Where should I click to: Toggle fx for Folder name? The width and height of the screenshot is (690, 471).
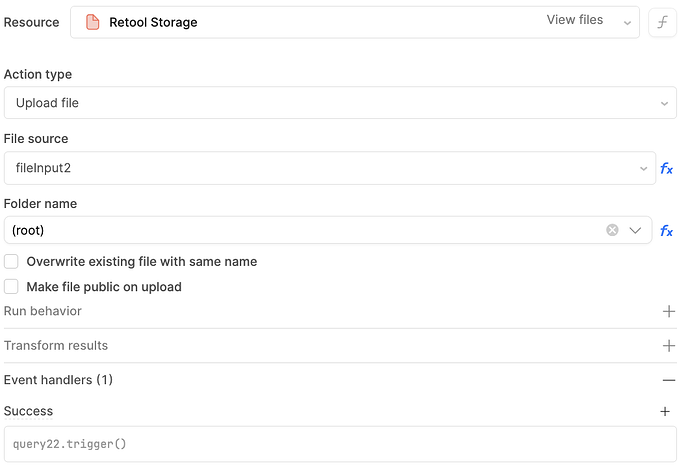pyautogui.click(x=667, y=231)
